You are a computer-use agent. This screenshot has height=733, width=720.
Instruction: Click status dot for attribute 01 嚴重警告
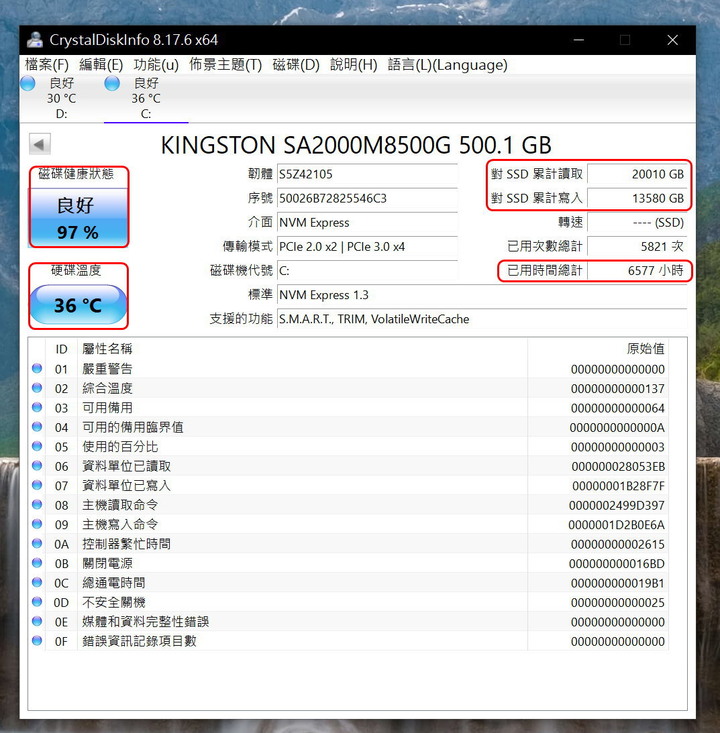click(x=37, y=368)
